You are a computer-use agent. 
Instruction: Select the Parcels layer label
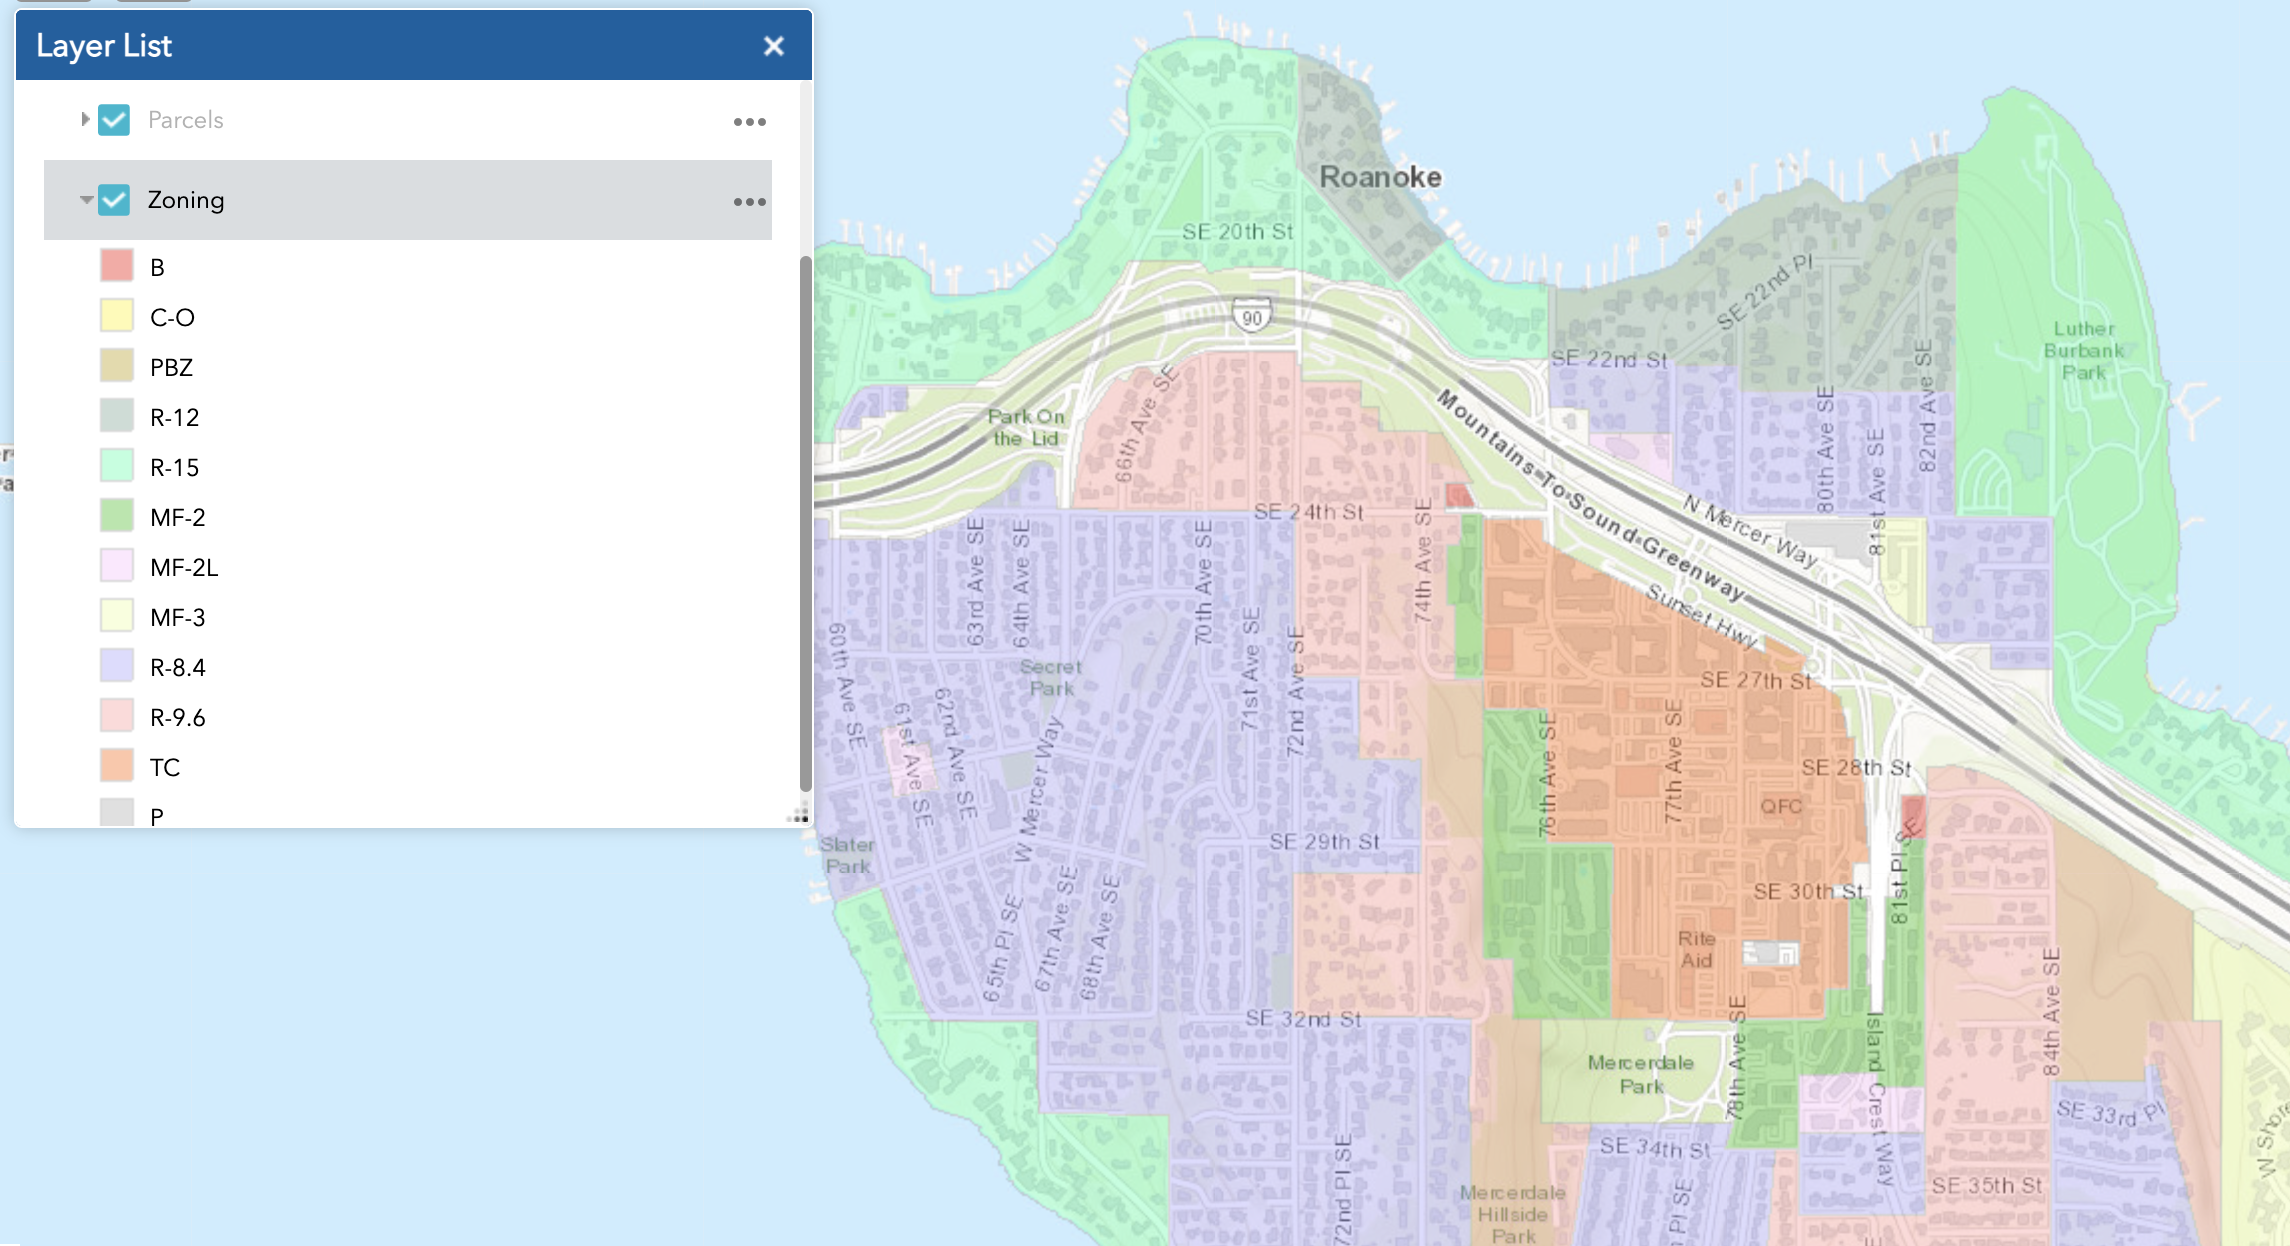coord(185,120)
